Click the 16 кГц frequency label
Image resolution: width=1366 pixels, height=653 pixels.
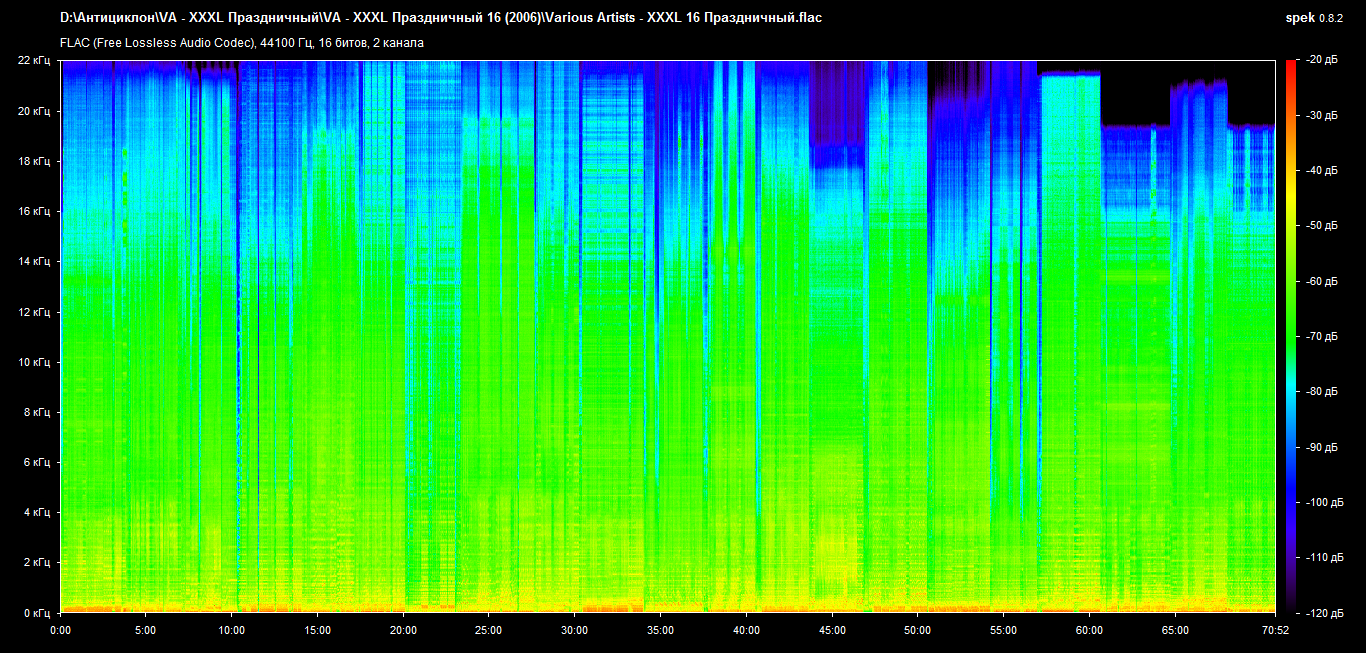click(34, 211)
